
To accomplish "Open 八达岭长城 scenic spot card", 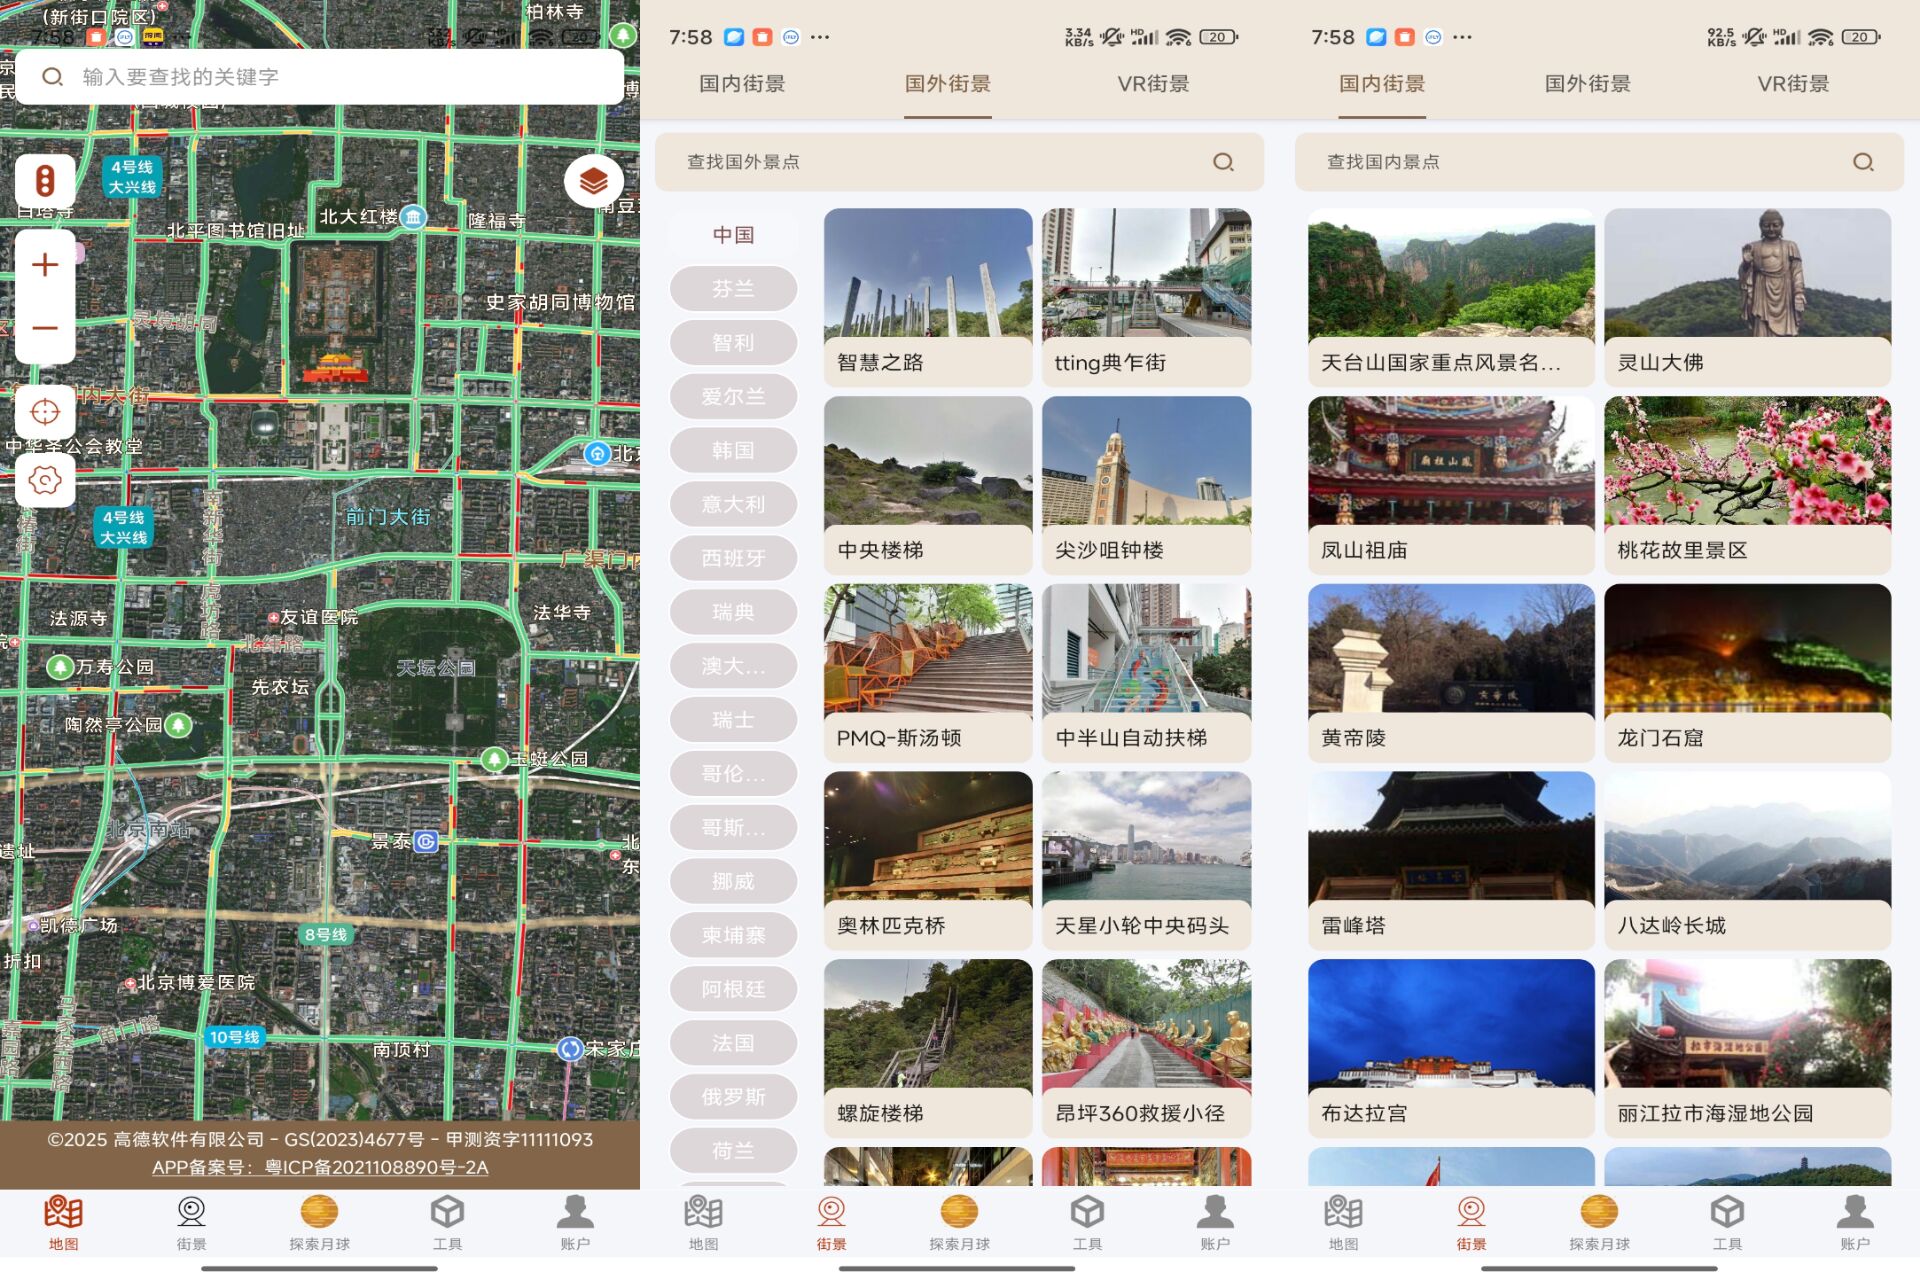I will (x=1747, y=860).
